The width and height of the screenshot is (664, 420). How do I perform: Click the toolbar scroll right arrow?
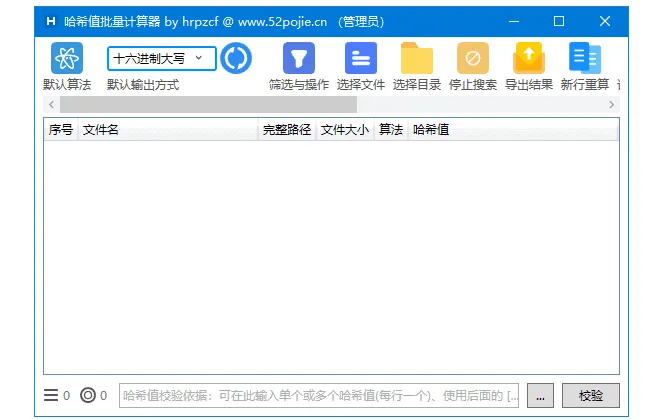pos(611,105)
